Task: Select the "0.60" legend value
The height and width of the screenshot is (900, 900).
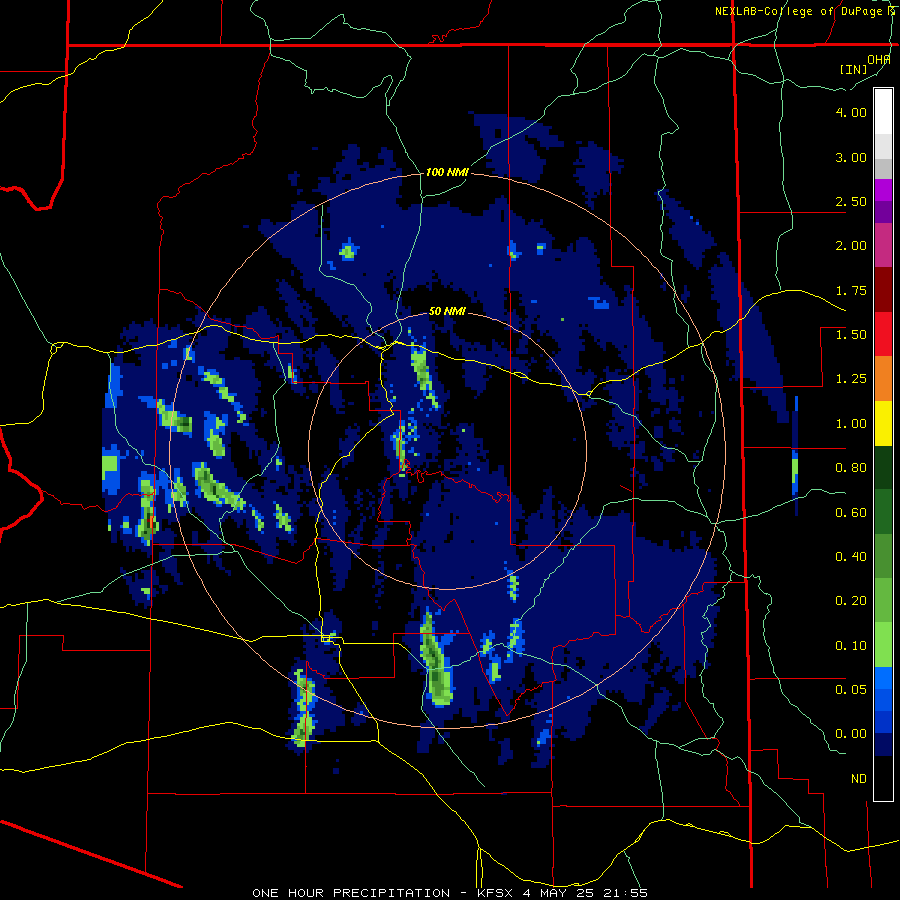Action: (x=851, y=513)
